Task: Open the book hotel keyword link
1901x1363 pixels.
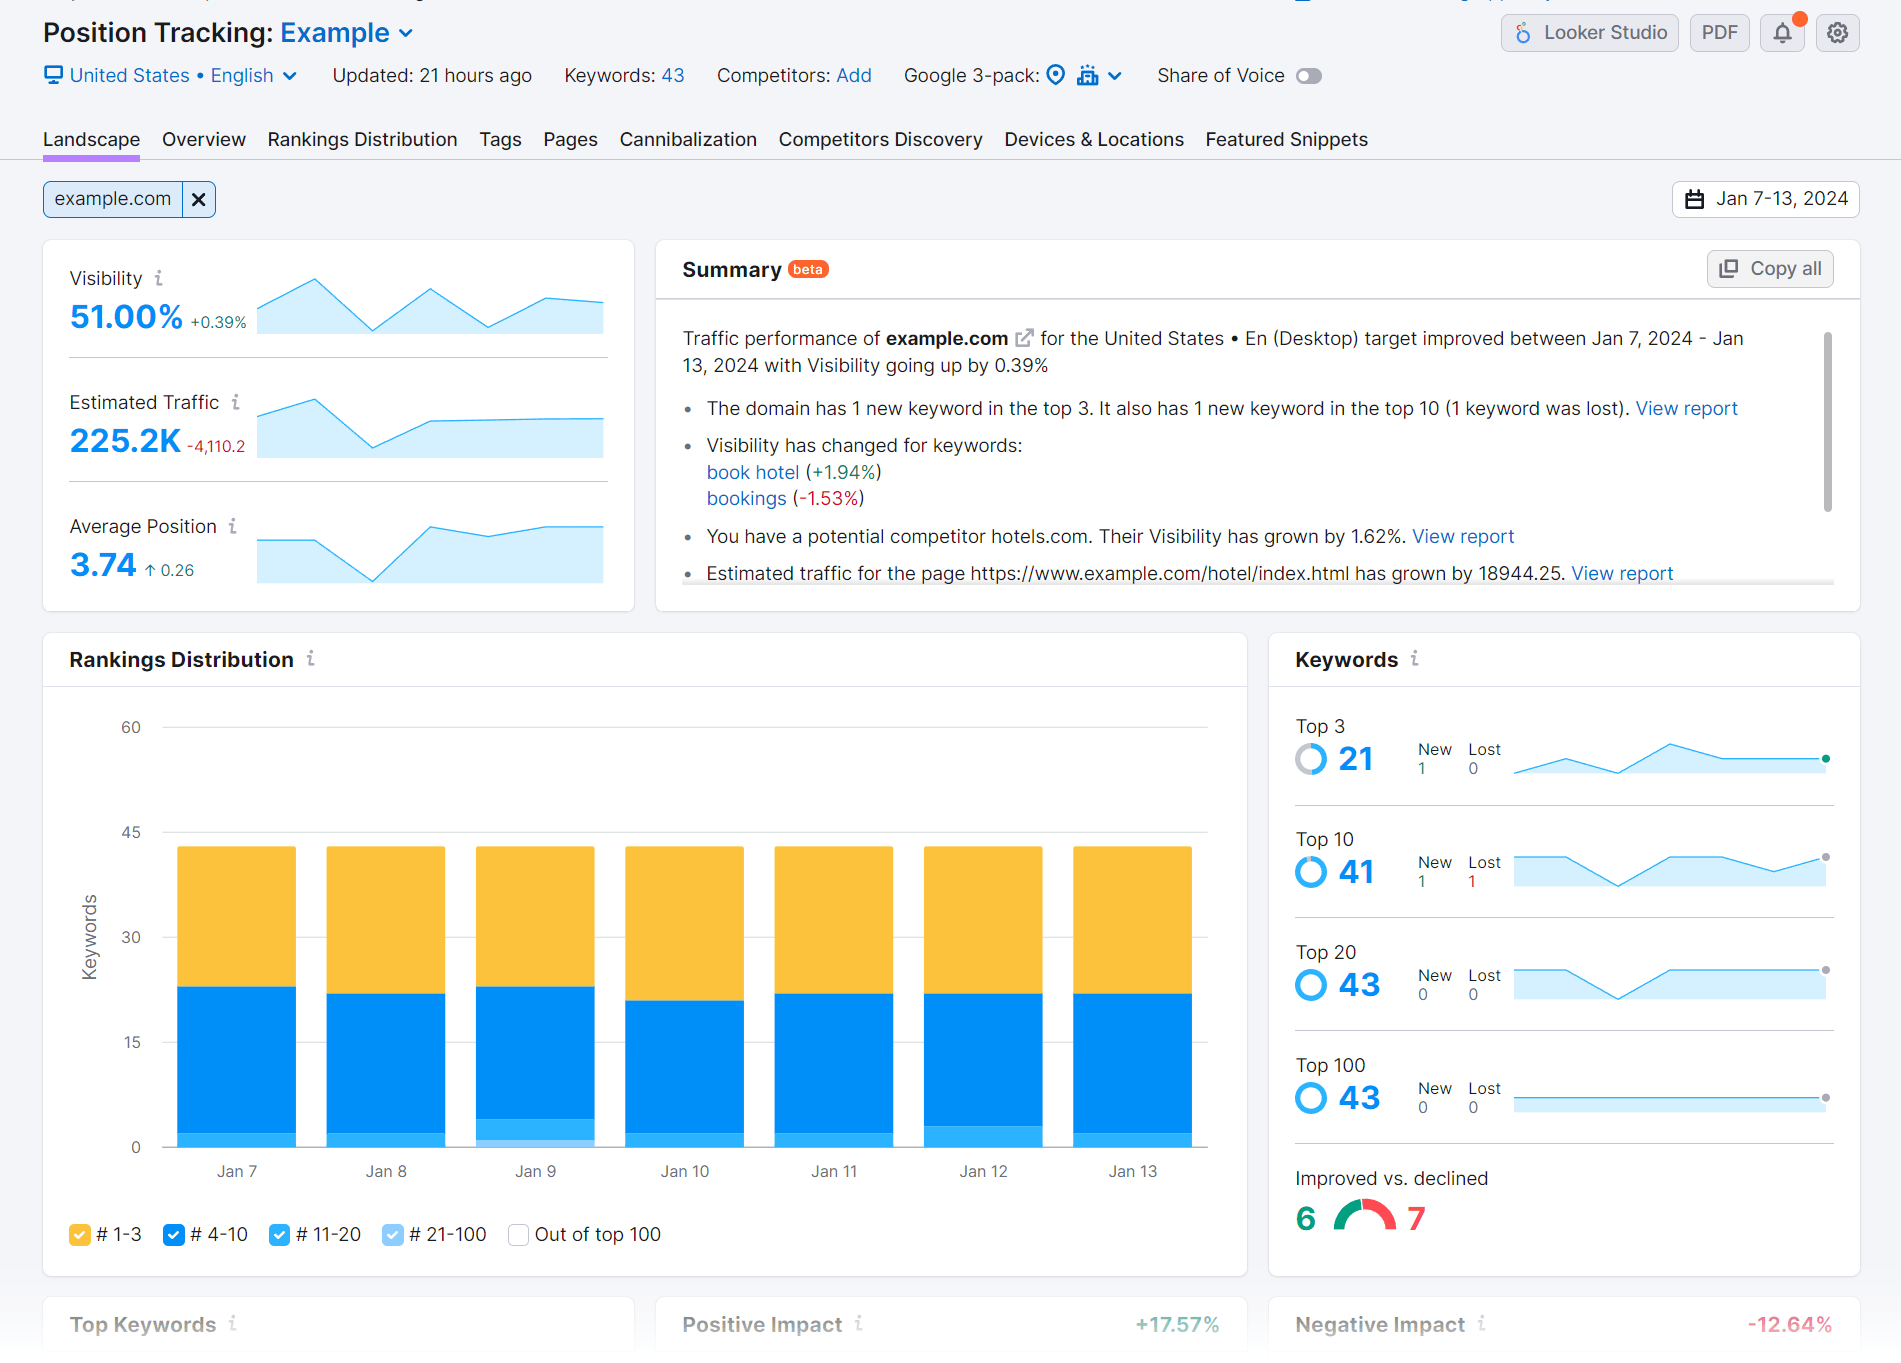Action: tap(752, 471)
